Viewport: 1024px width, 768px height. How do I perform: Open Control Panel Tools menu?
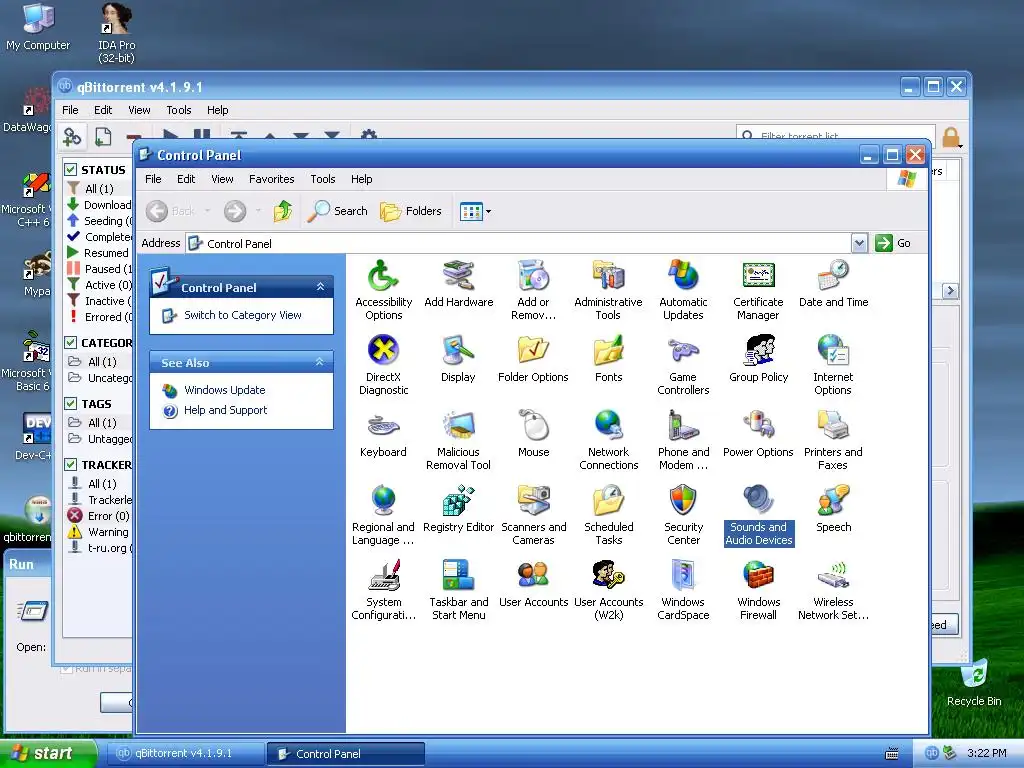point(323,179)
